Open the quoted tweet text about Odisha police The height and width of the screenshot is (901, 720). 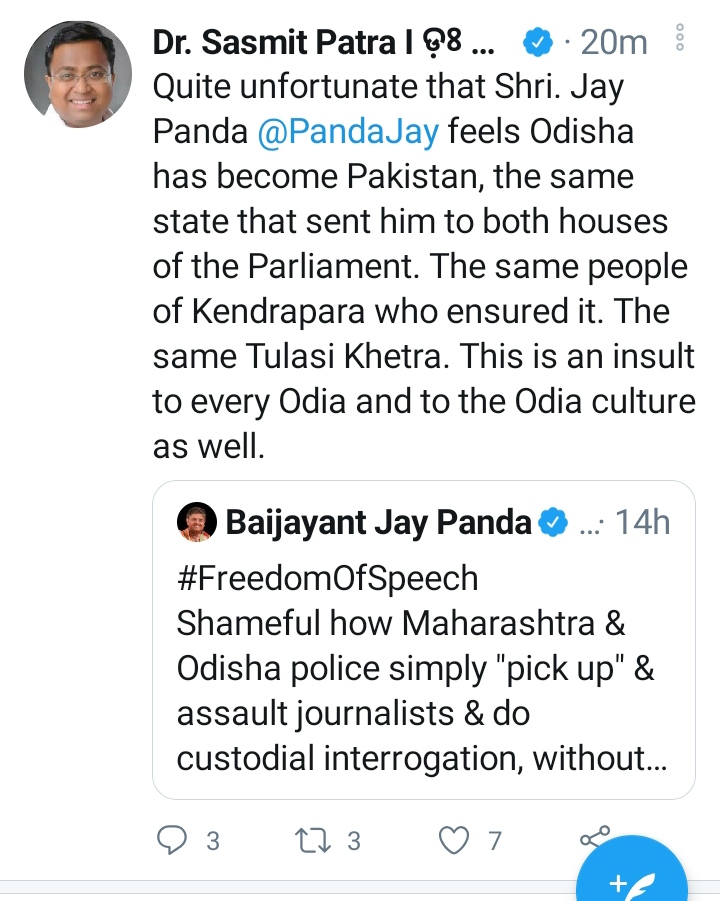pos(420,690)
